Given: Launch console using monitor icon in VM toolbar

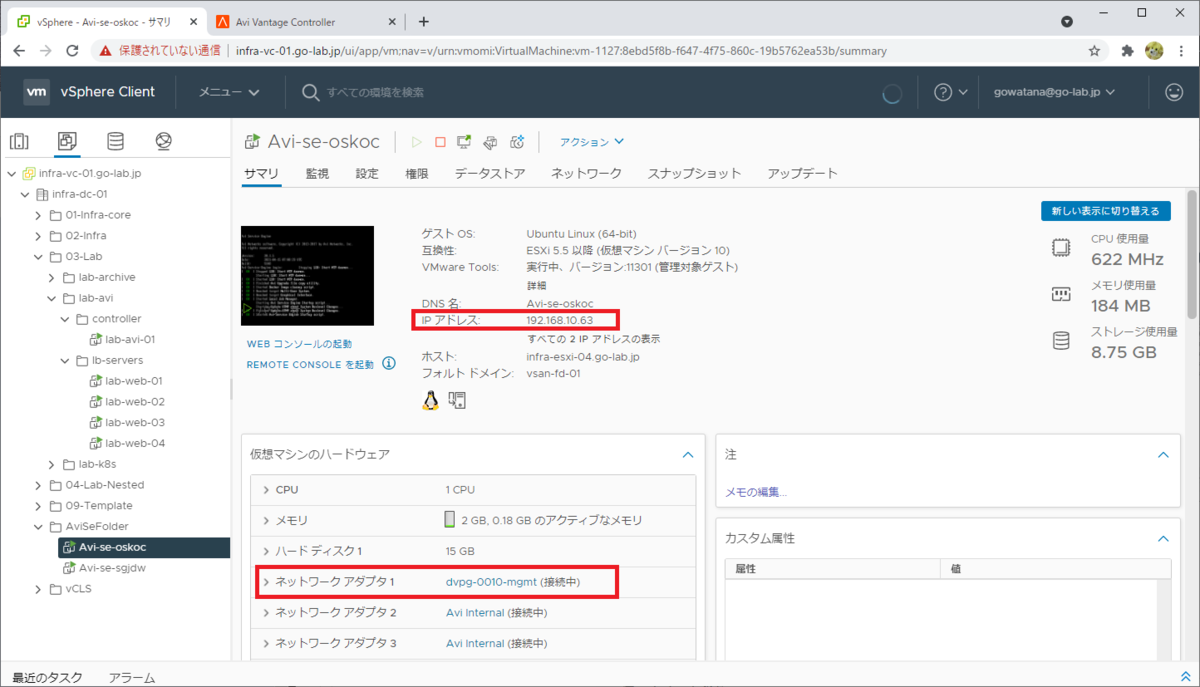Looking at the screenshot, I should pyautogui.click(x=464, y=142).
